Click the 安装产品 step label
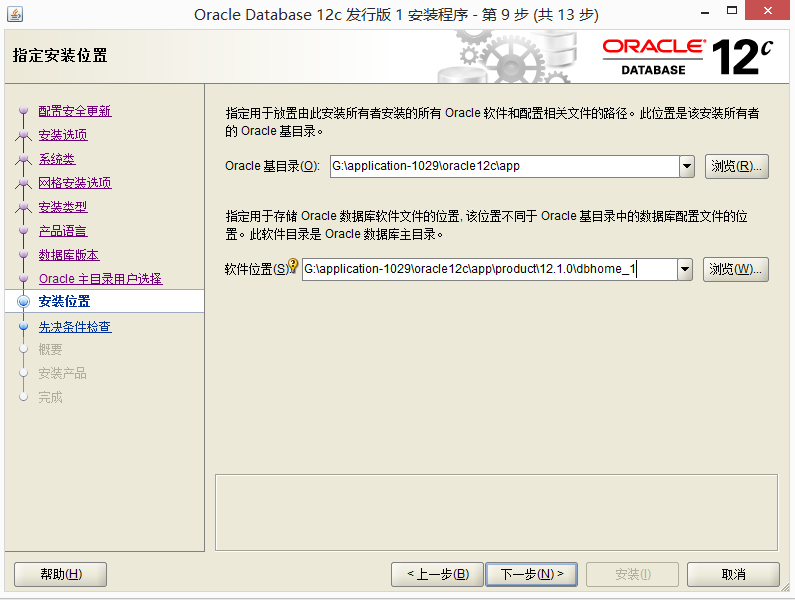 62,373
